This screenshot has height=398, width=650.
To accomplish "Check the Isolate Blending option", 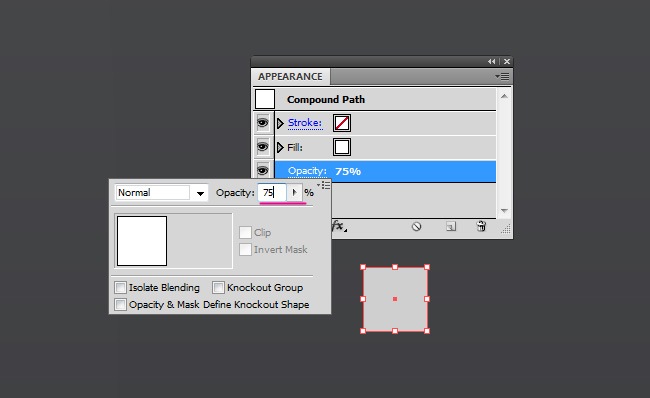I will pyautogui.click(x=121, y=287).
